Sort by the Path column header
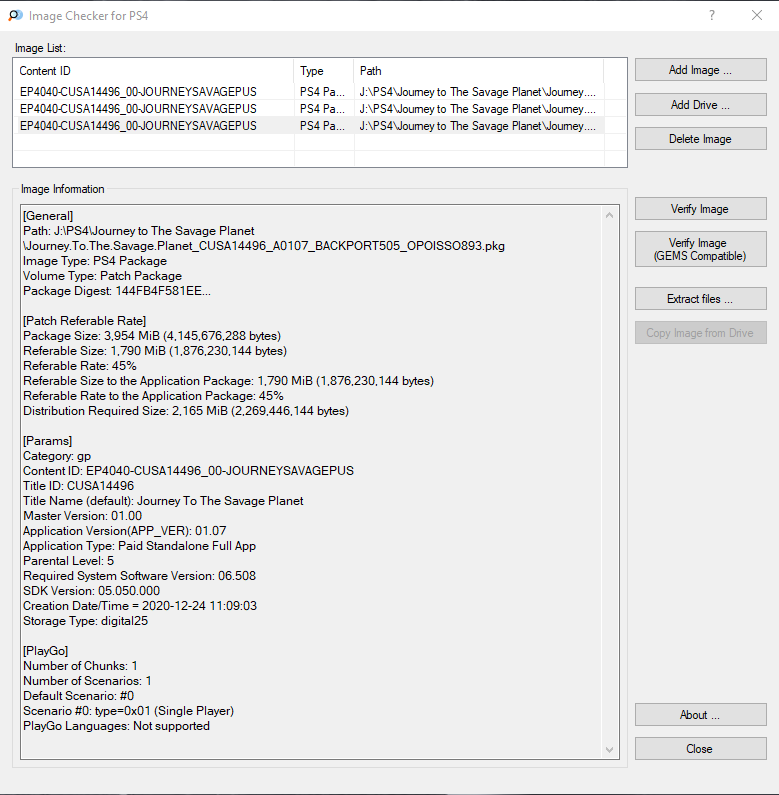Image resolution: width=779 pixels, height=795 pixels. (479, 71)
